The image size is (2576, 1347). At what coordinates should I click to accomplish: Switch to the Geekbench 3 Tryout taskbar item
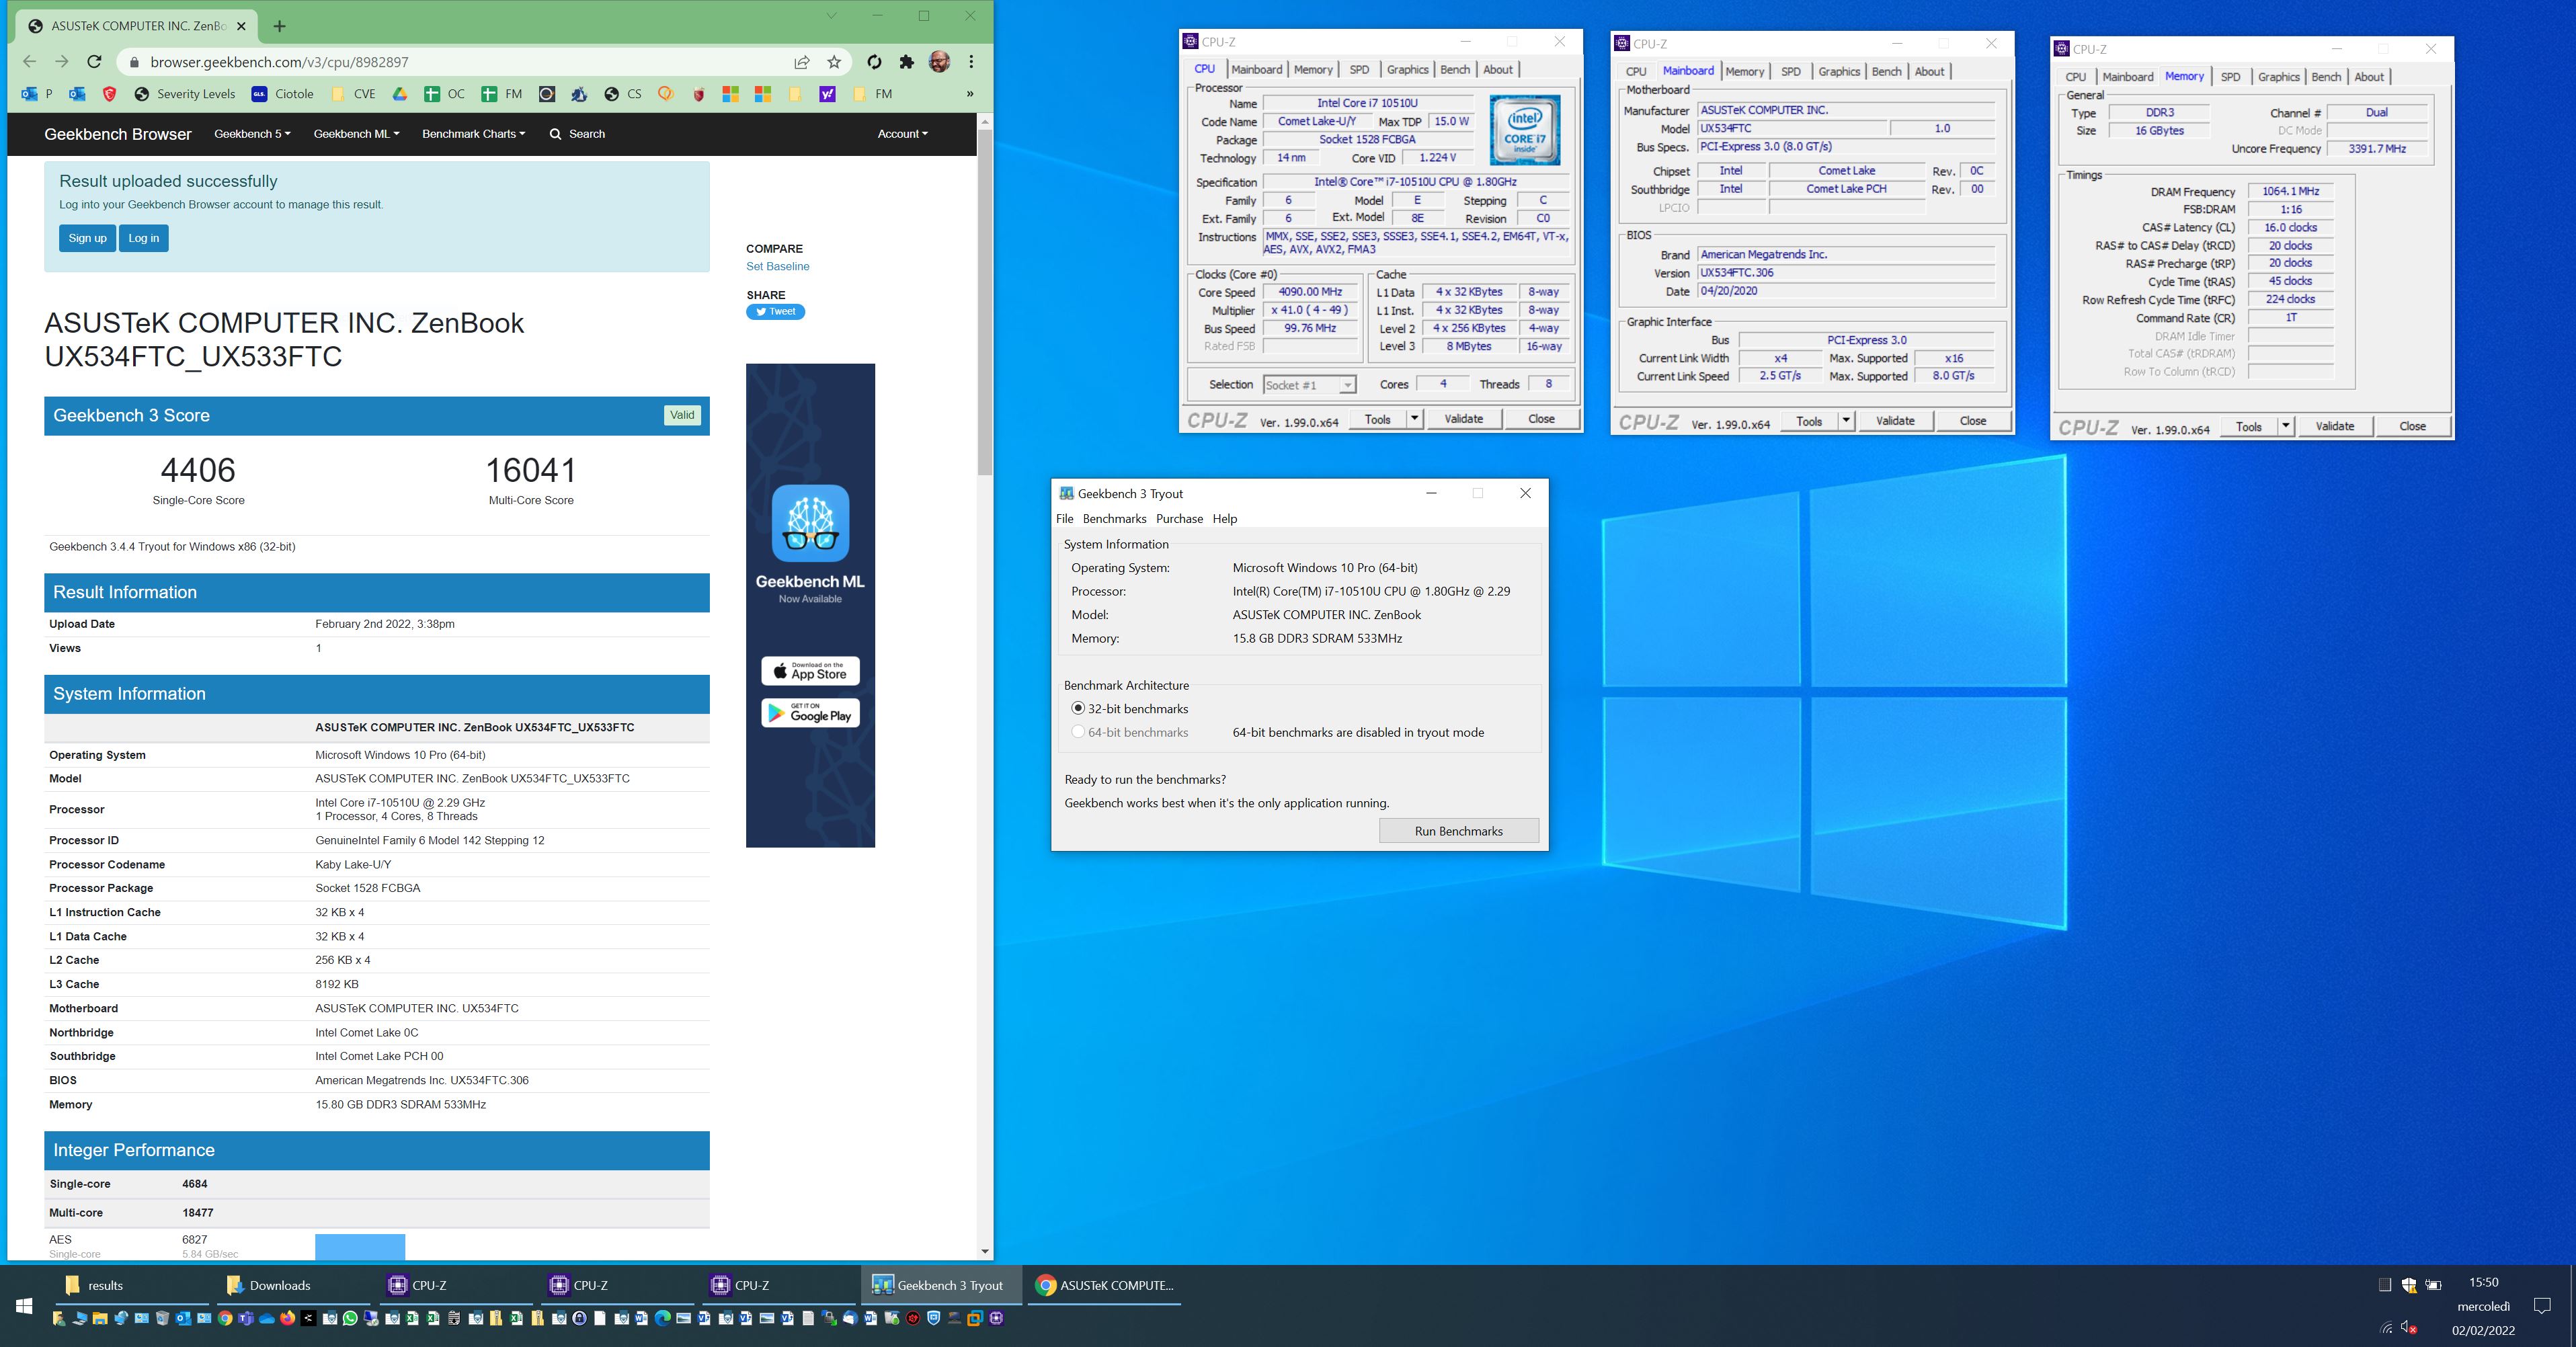click(x=940, y=1285)
